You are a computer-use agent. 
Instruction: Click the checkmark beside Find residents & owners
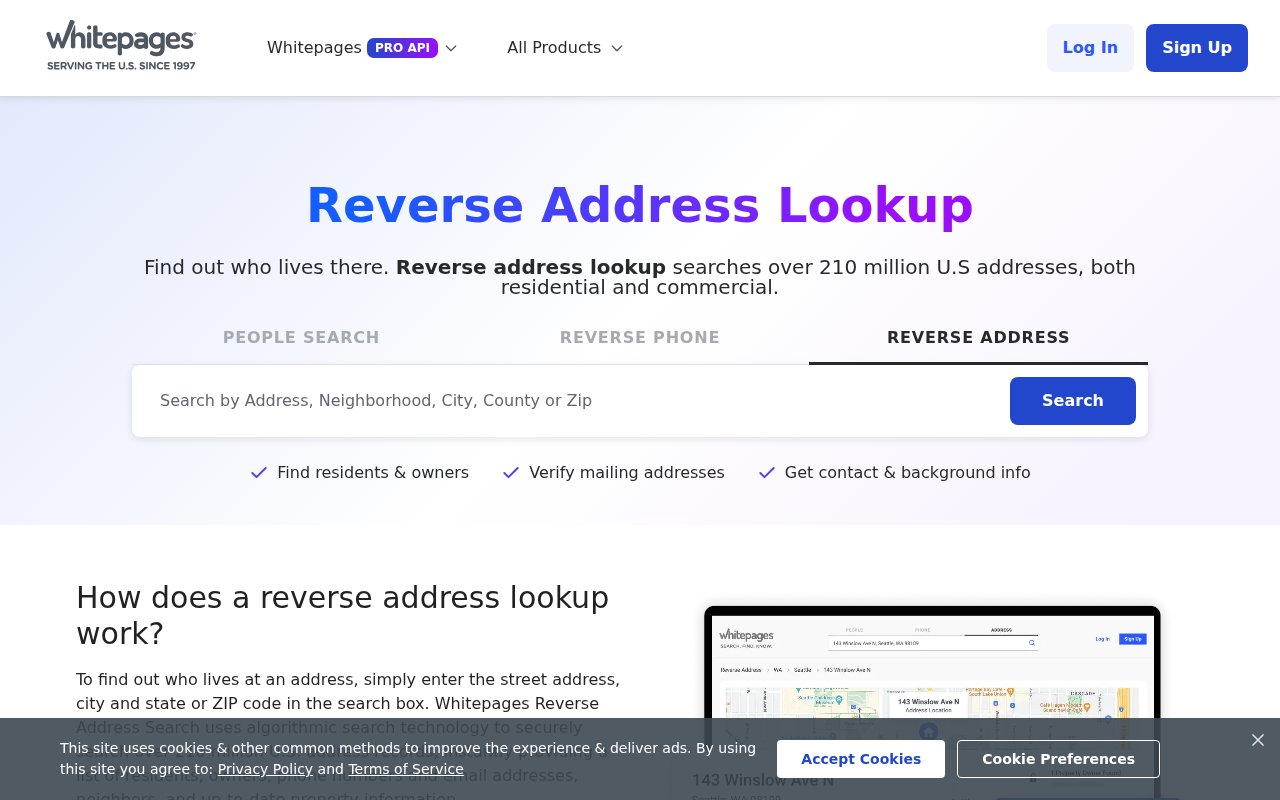(x=259, y=472)
